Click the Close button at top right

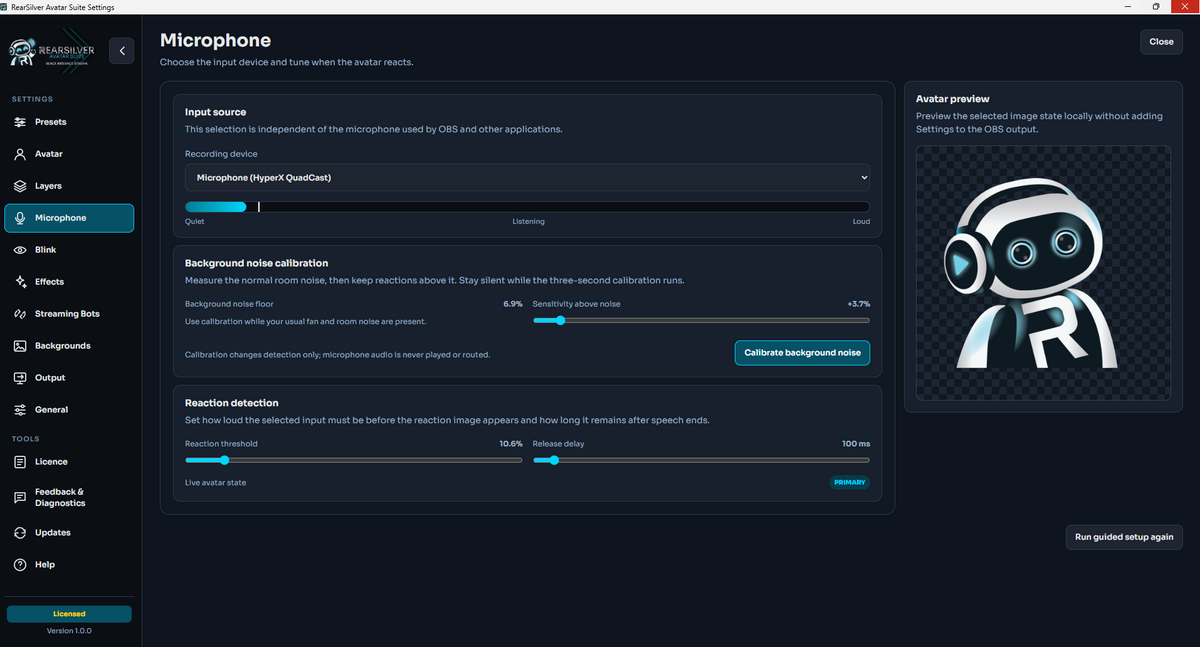(1161, 42)
